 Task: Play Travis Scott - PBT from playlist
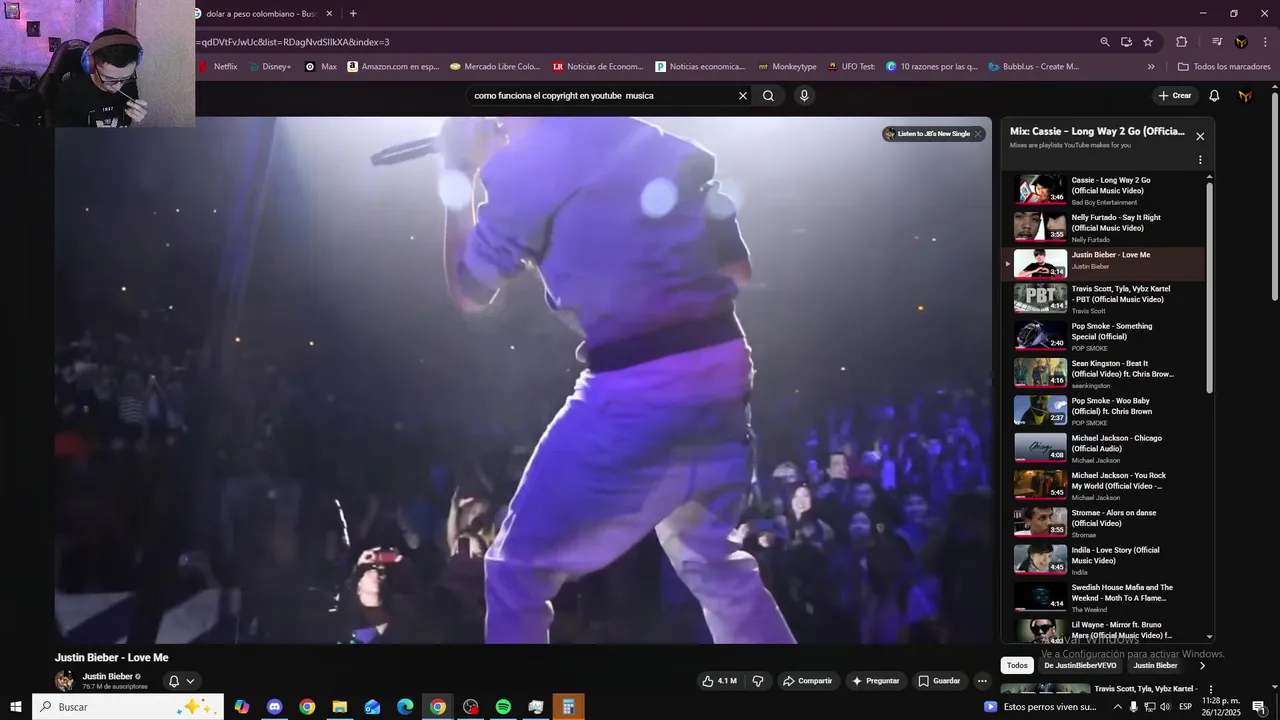pos(1105,299)
